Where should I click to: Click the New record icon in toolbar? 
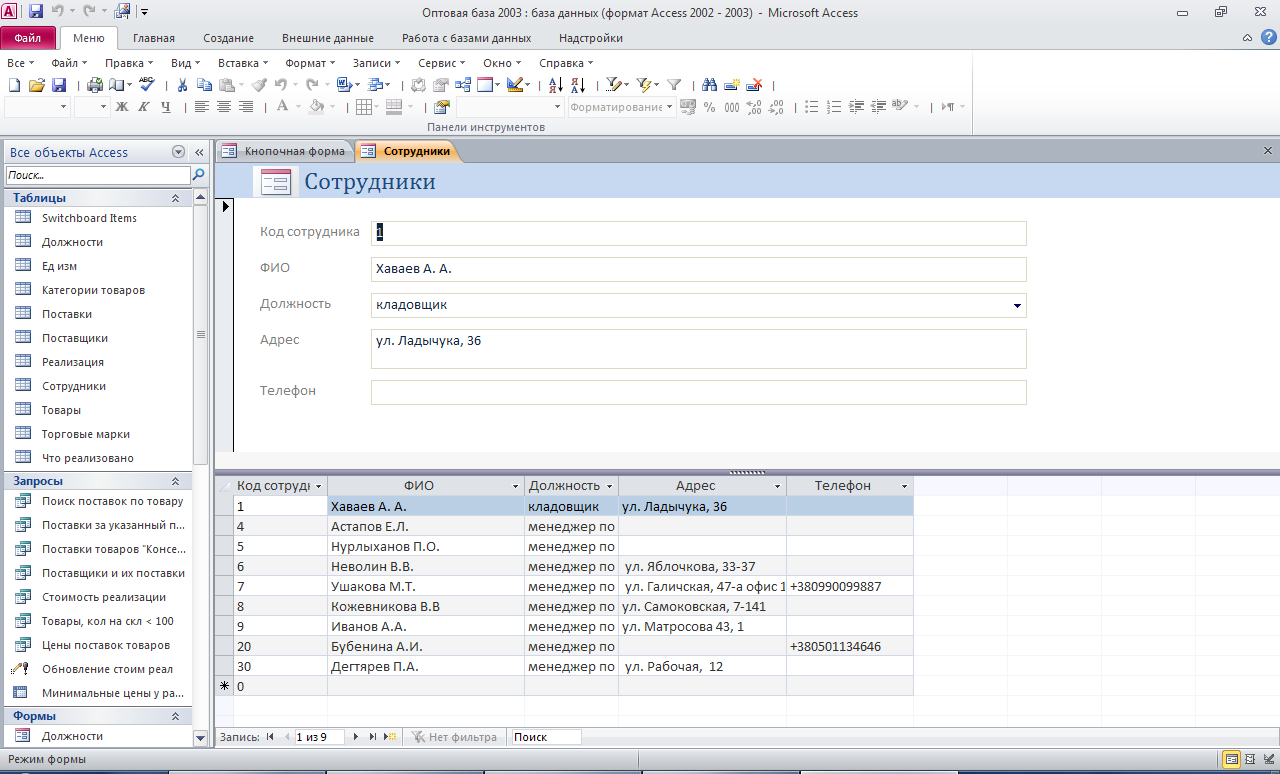[732, 85]
